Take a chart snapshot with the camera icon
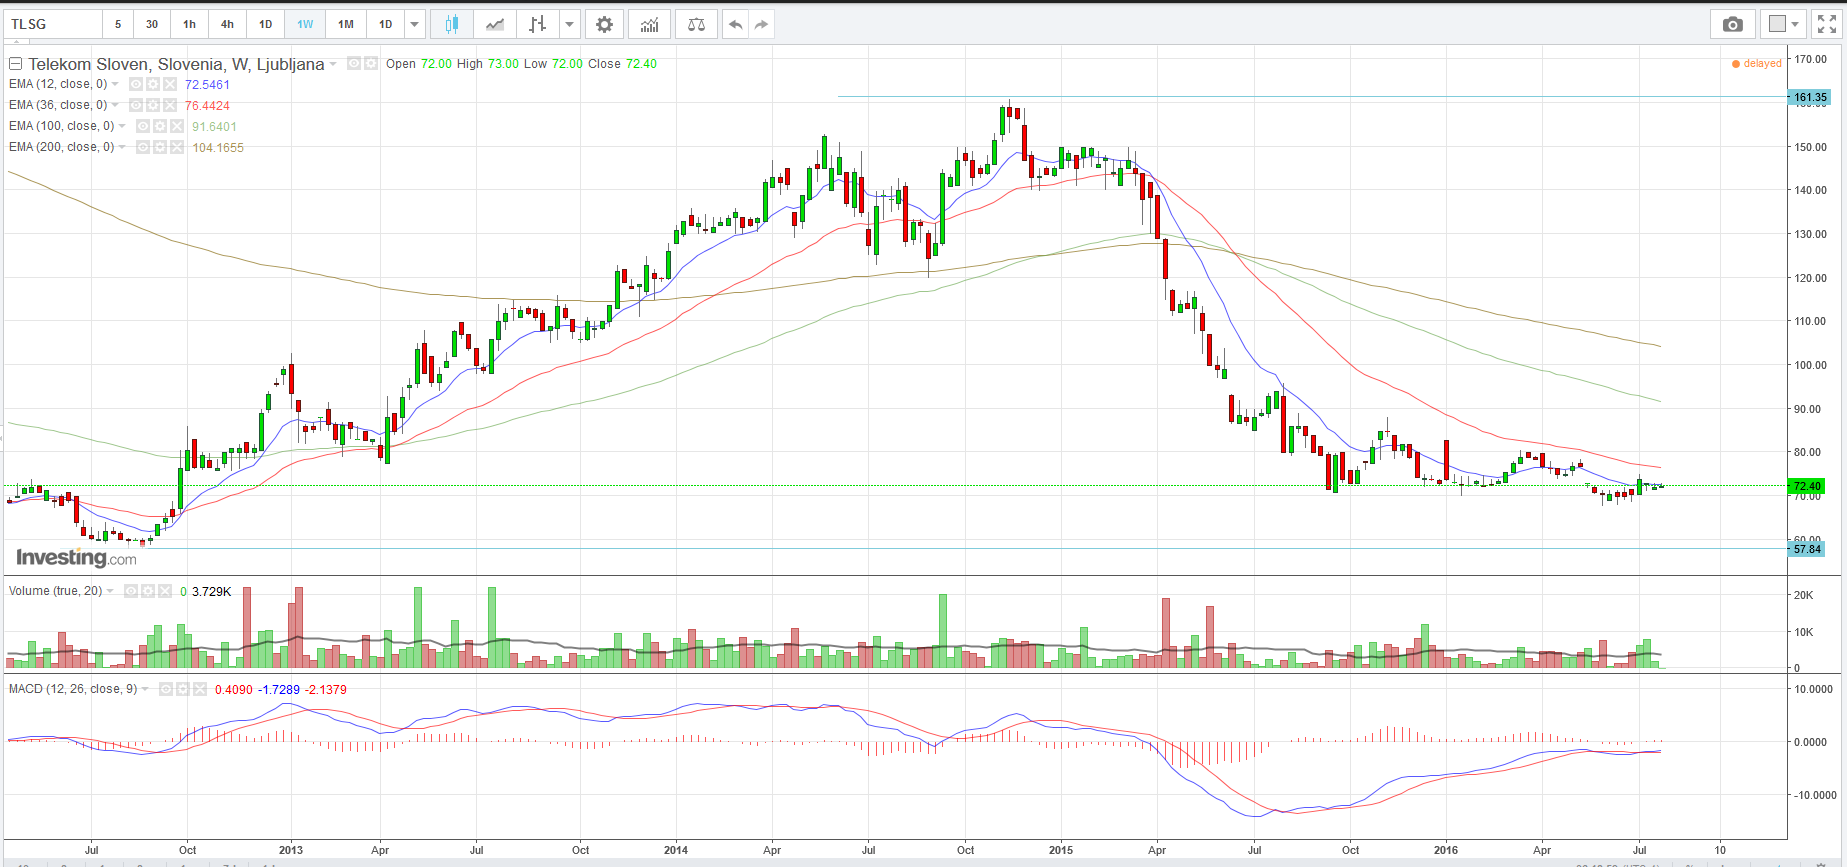 click(x=1733, y=24)
